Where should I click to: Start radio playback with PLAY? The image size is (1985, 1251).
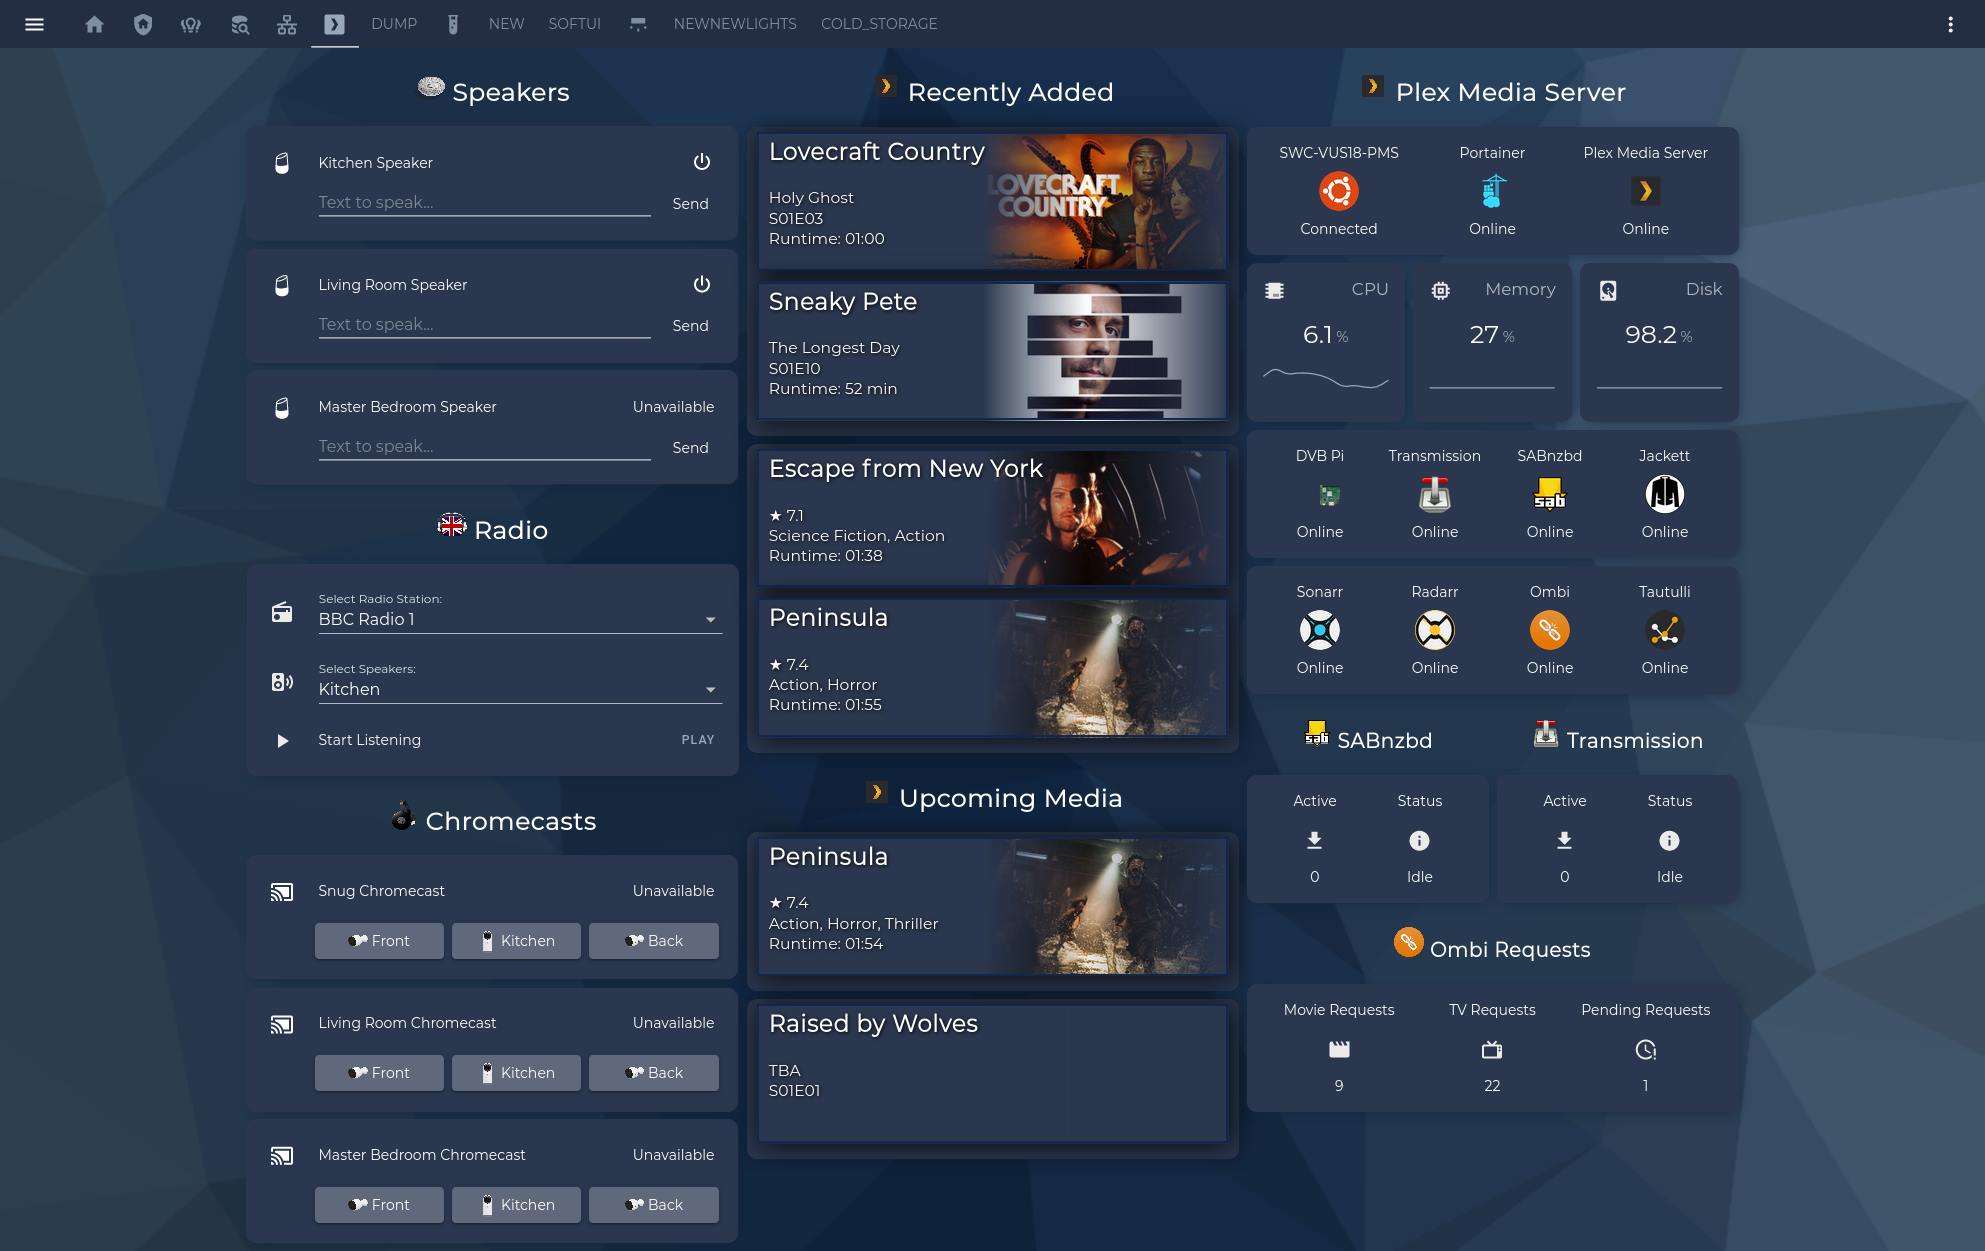698,740
